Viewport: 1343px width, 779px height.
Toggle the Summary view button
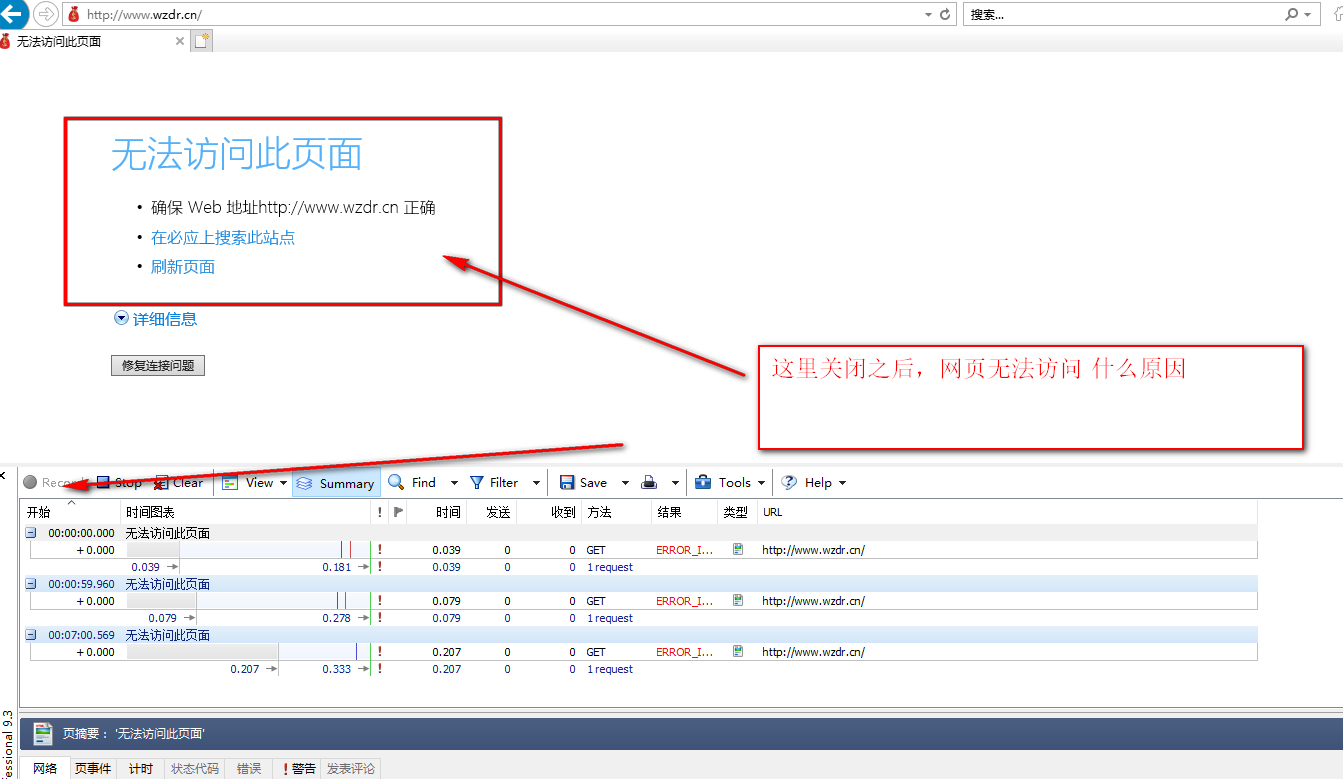pos(336,483)
